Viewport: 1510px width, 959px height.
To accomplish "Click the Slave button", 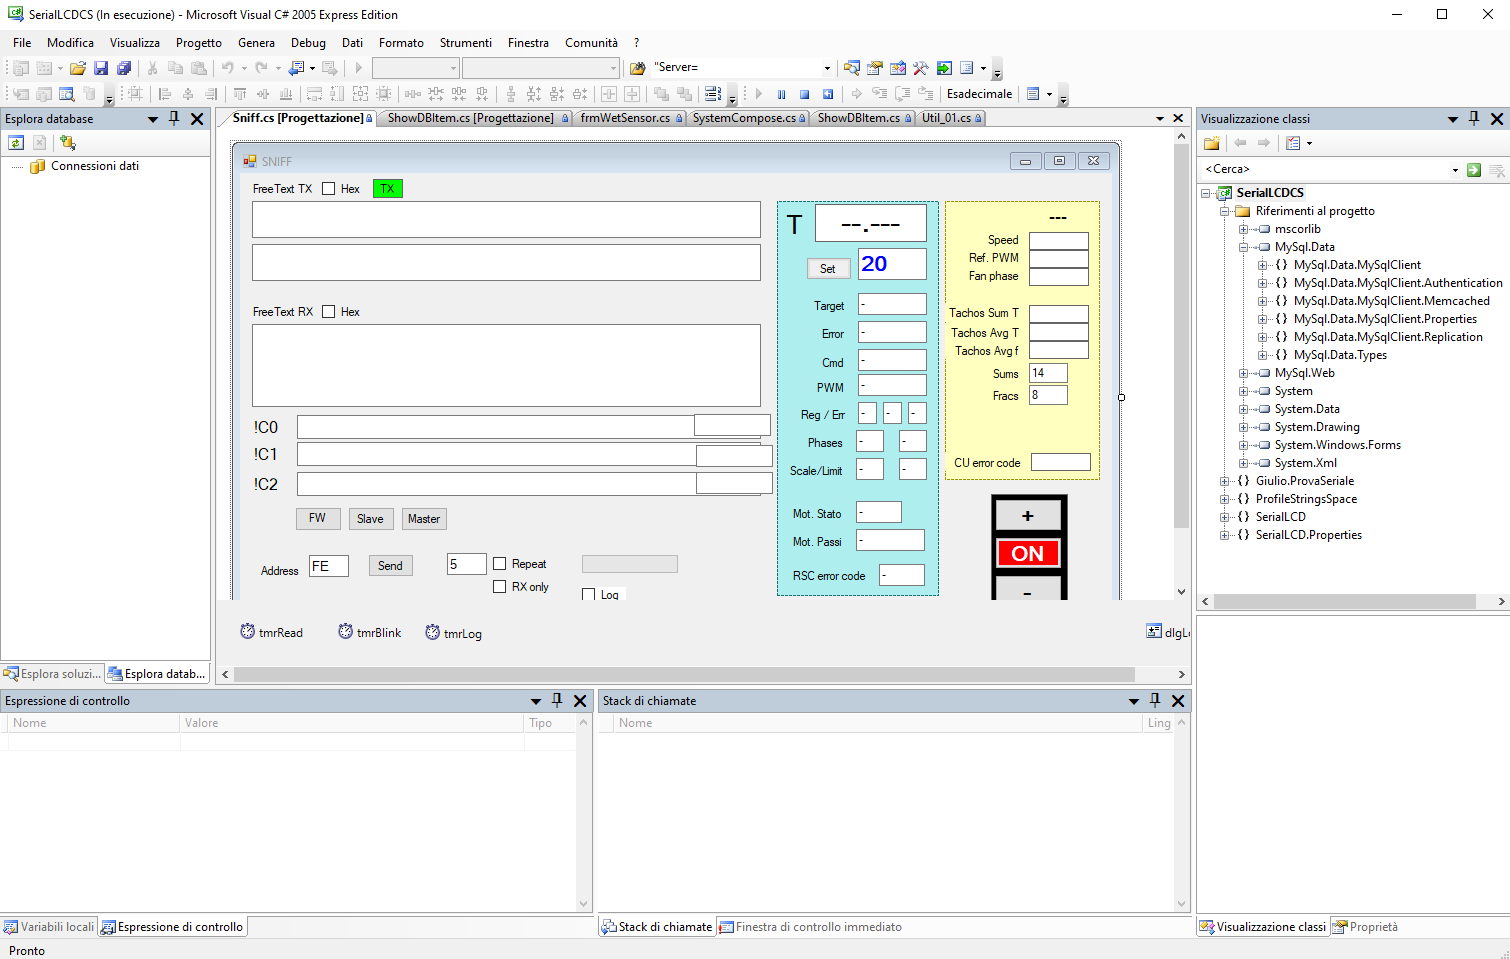I will [x=370, y=518].
